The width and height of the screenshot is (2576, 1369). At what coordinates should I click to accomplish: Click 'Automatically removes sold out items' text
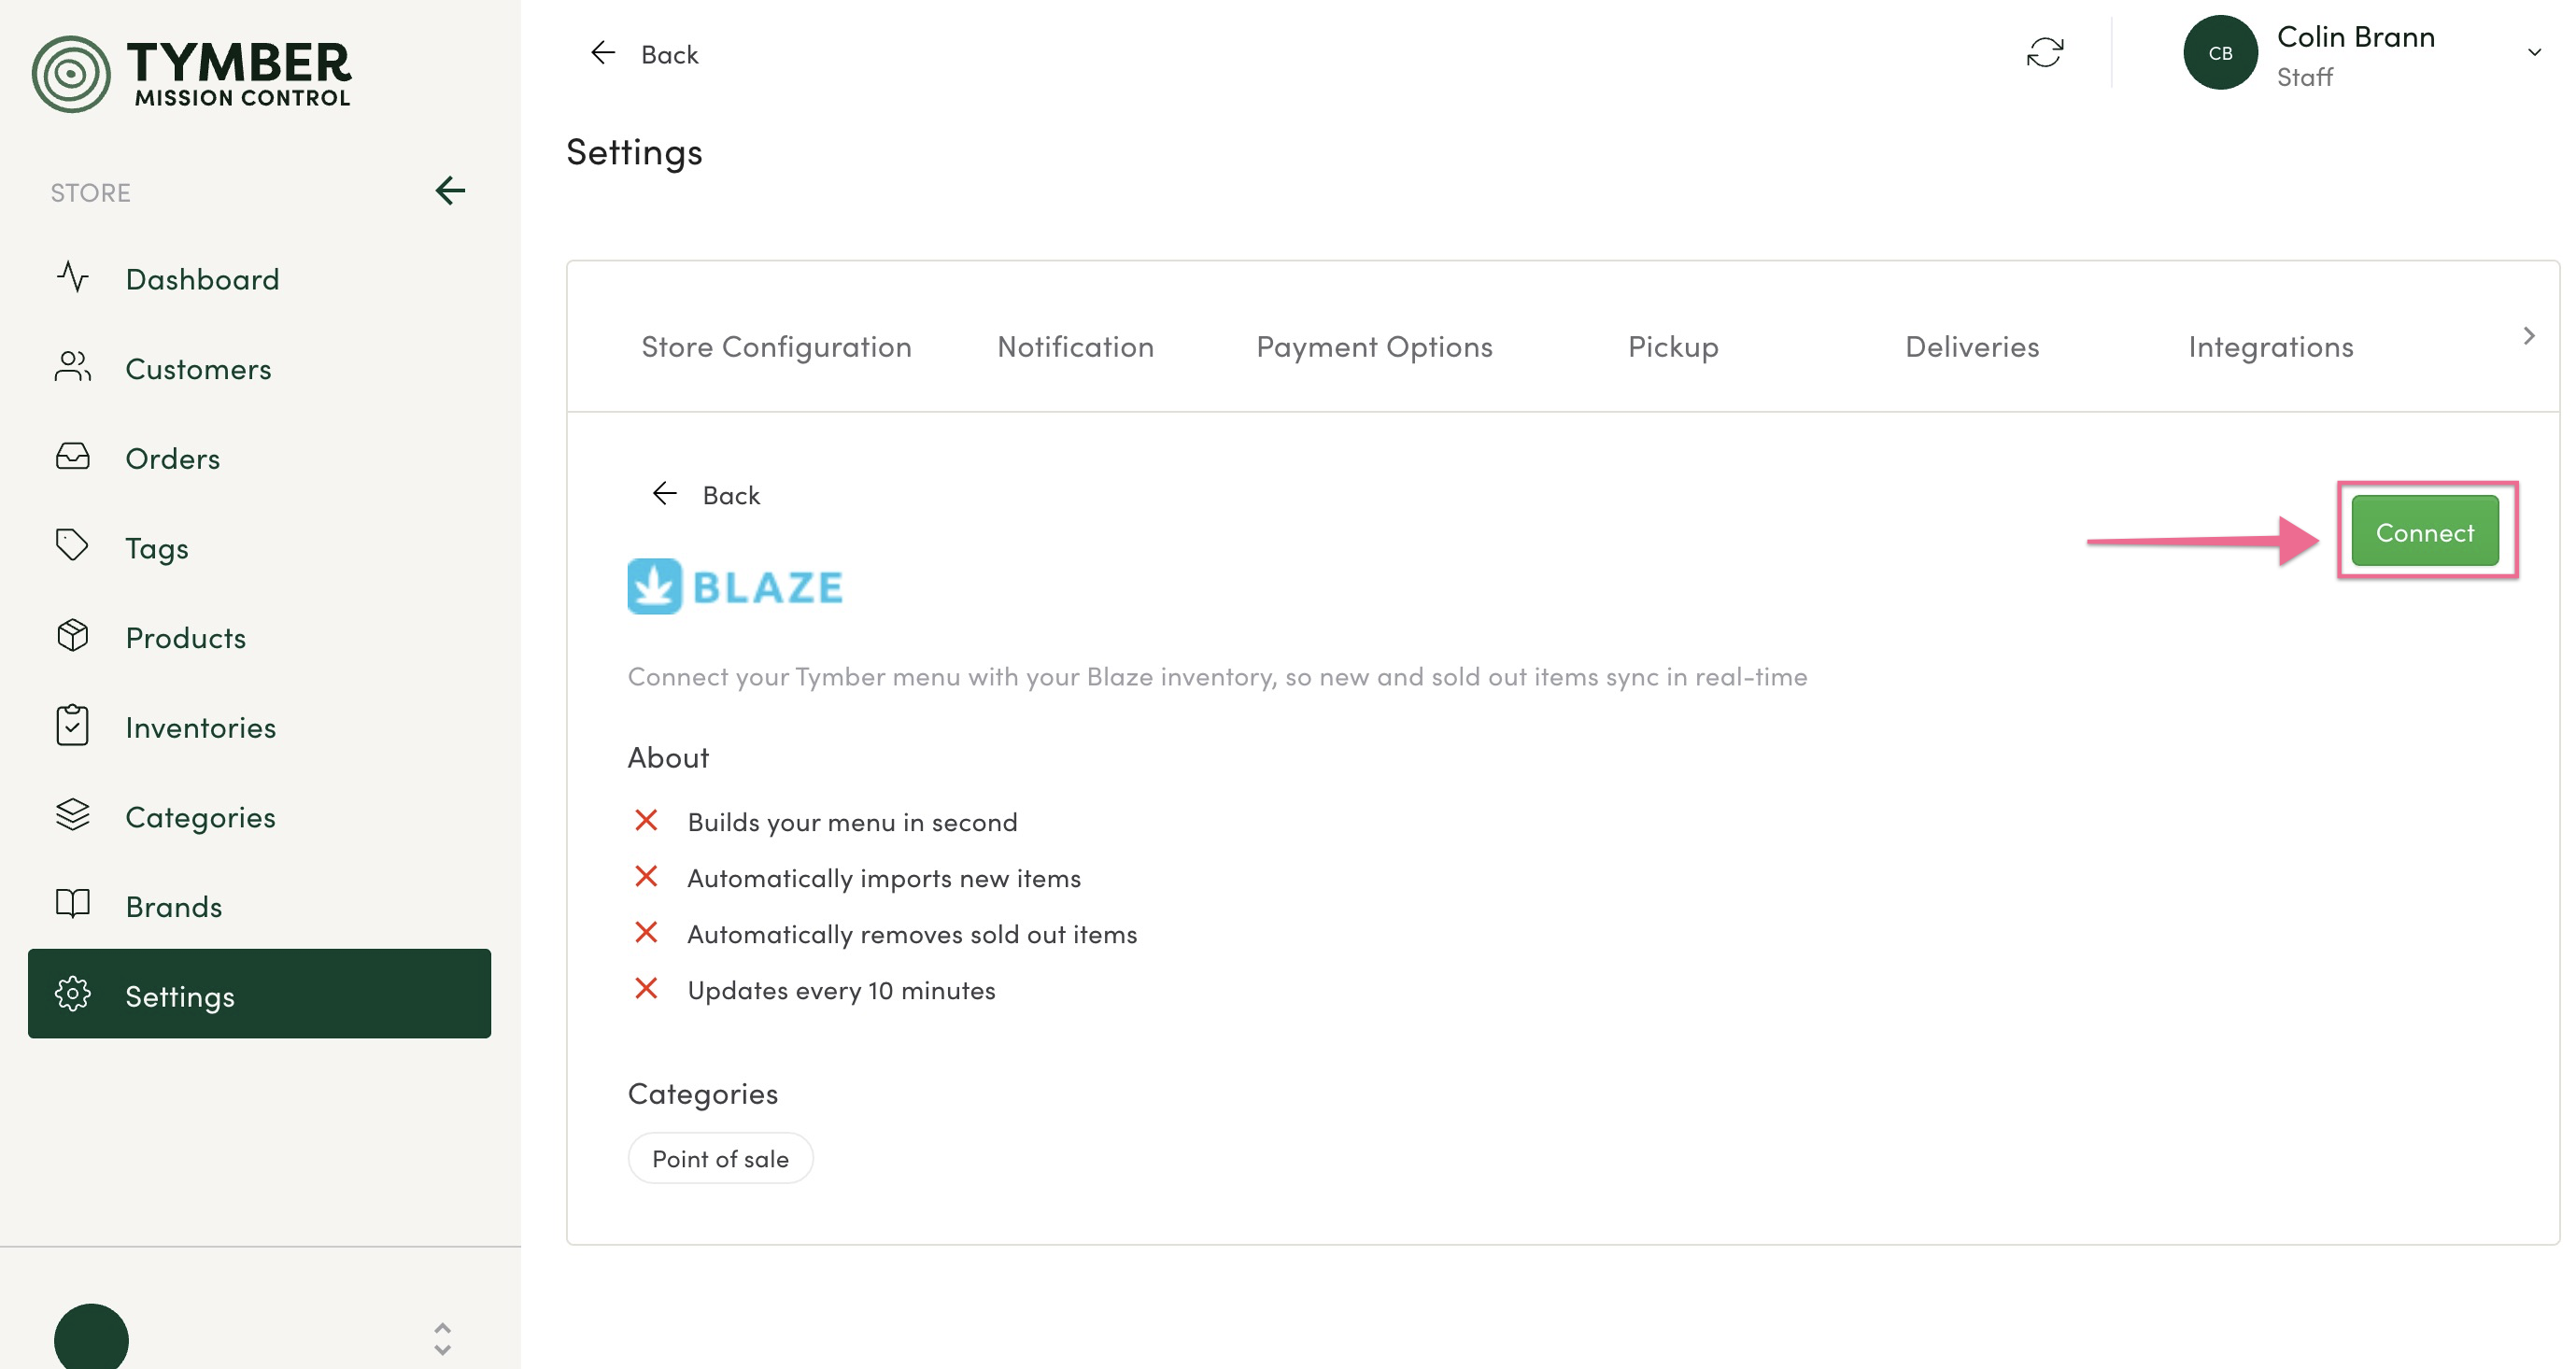(x=912, y=934)
